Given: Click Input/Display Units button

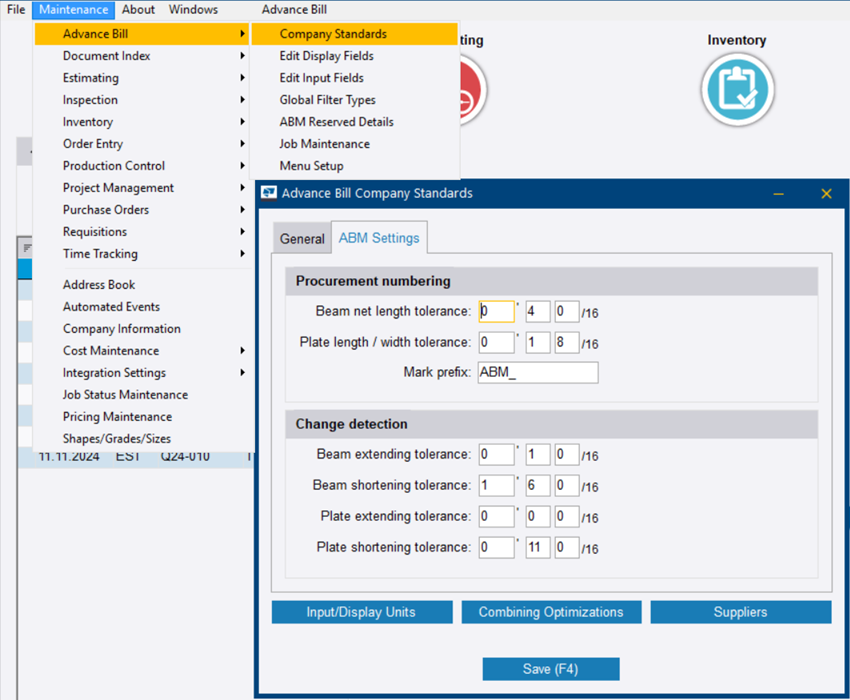Looking at the screenshot, I should 362,612.
